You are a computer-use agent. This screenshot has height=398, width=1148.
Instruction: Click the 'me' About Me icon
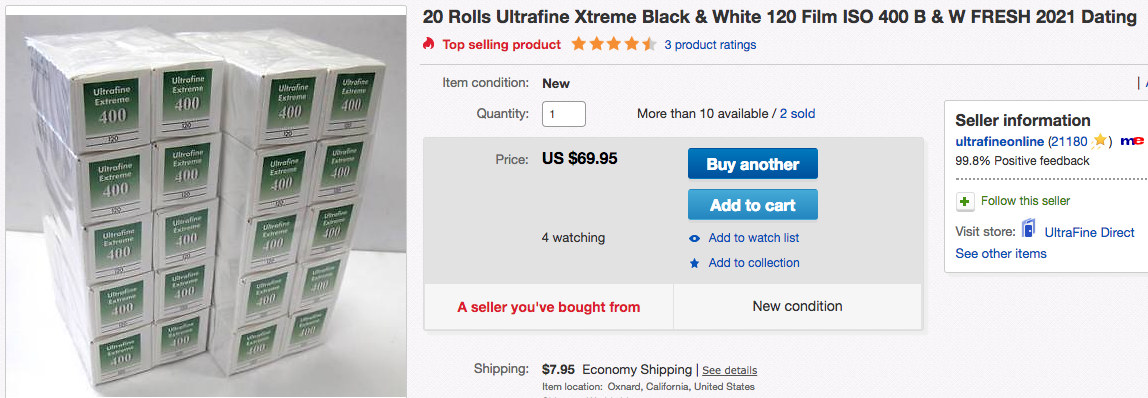click(1132, 141)
